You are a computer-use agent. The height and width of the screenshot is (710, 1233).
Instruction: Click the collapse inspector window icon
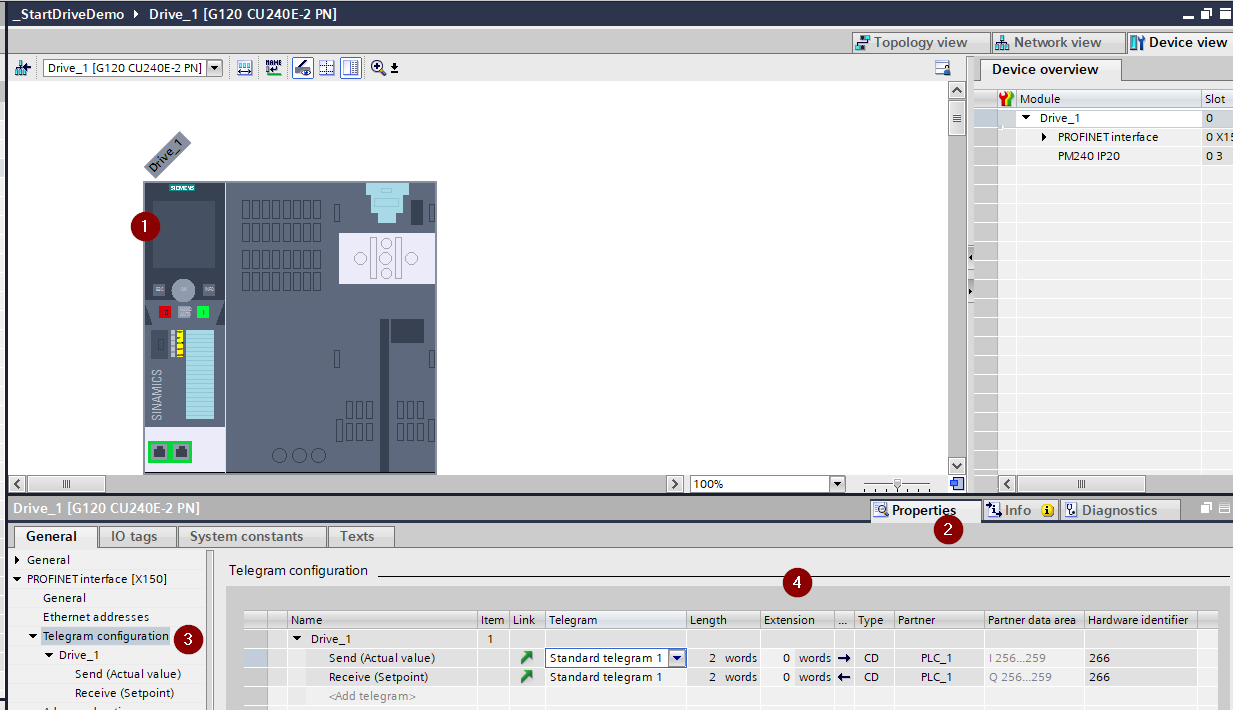pyautogui.click(x=1225, y=509)
